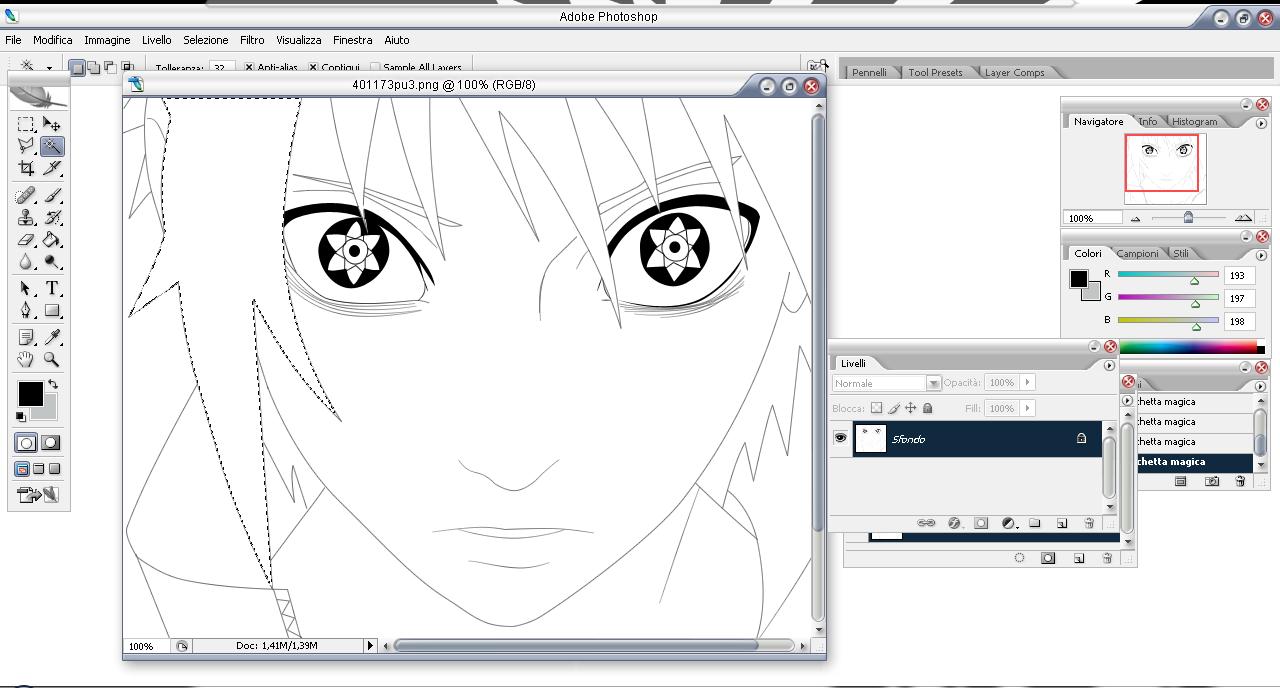Select the Zoom magnifier tool
This screenshot has width=1280, height=688.
pos(52,360)
